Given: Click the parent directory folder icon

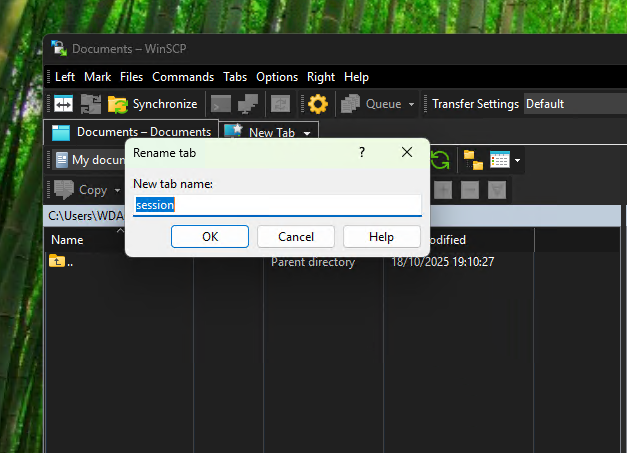Looking at the screenshot, I should tap(57, 262).
